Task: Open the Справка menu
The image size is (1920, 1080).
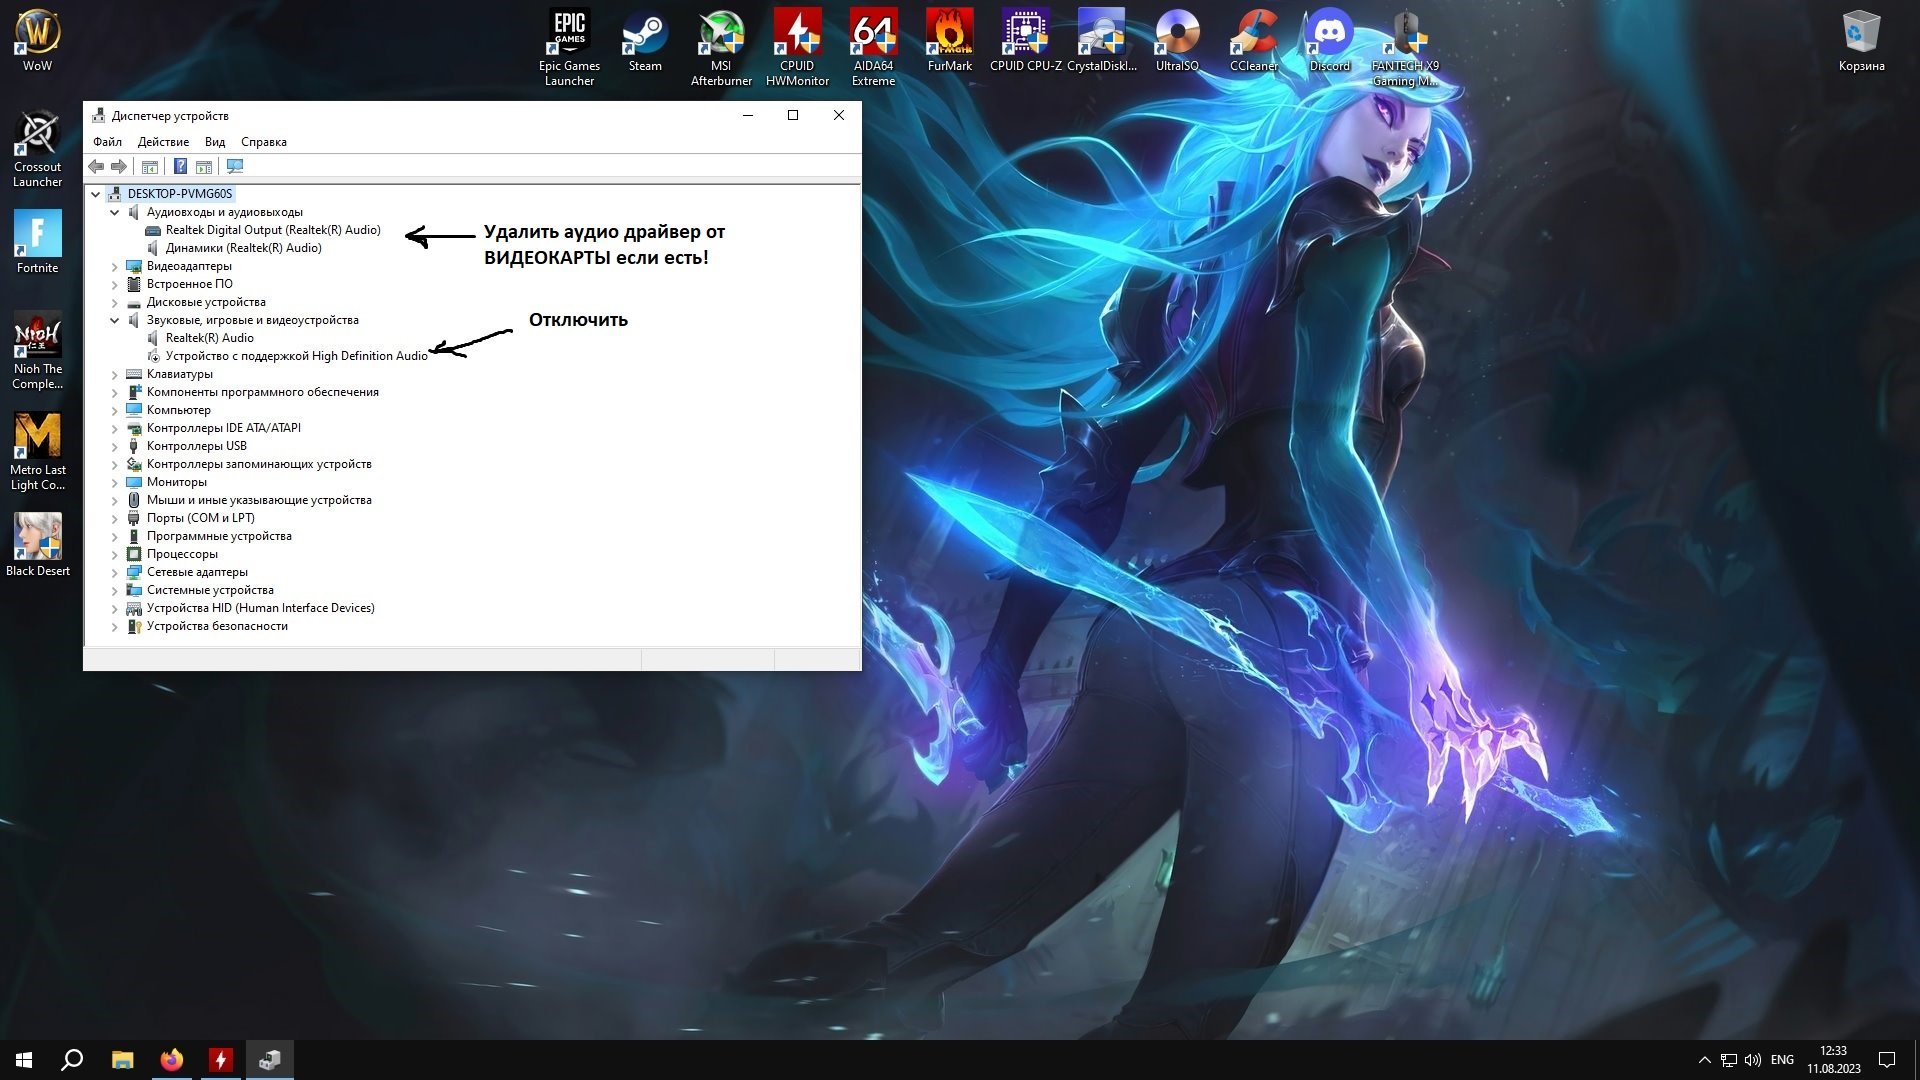Action: (264, 142)
